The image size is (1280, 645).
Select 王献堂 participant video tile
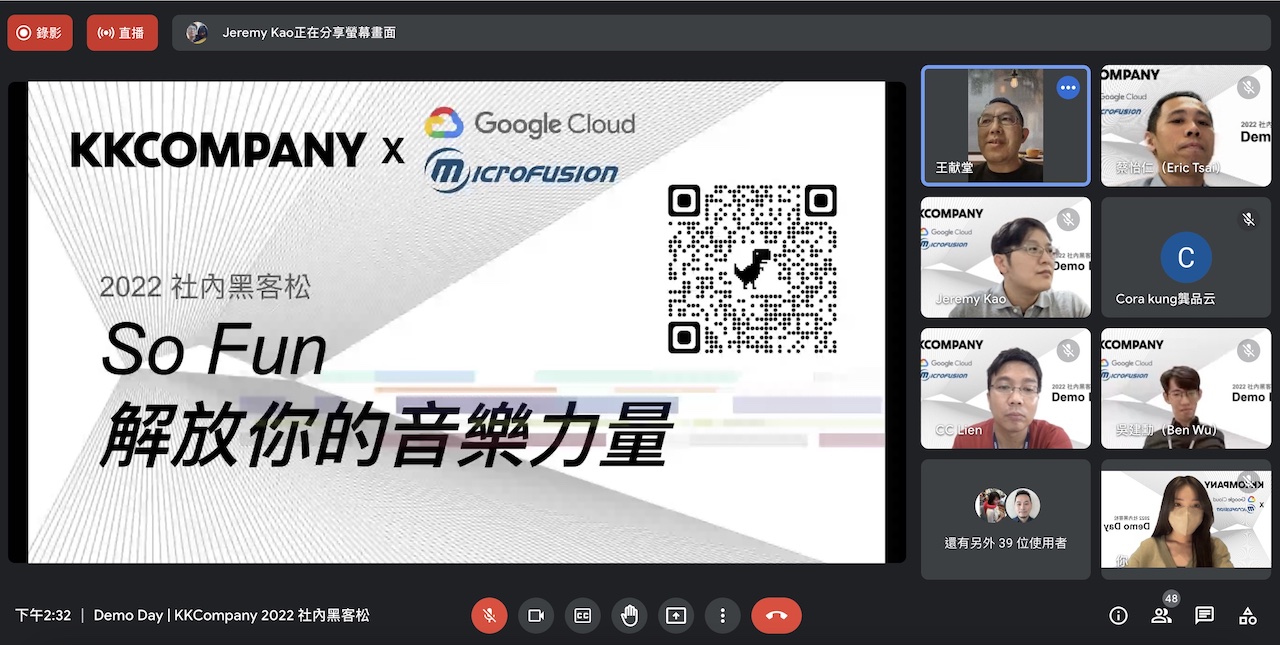point(1006,126)
